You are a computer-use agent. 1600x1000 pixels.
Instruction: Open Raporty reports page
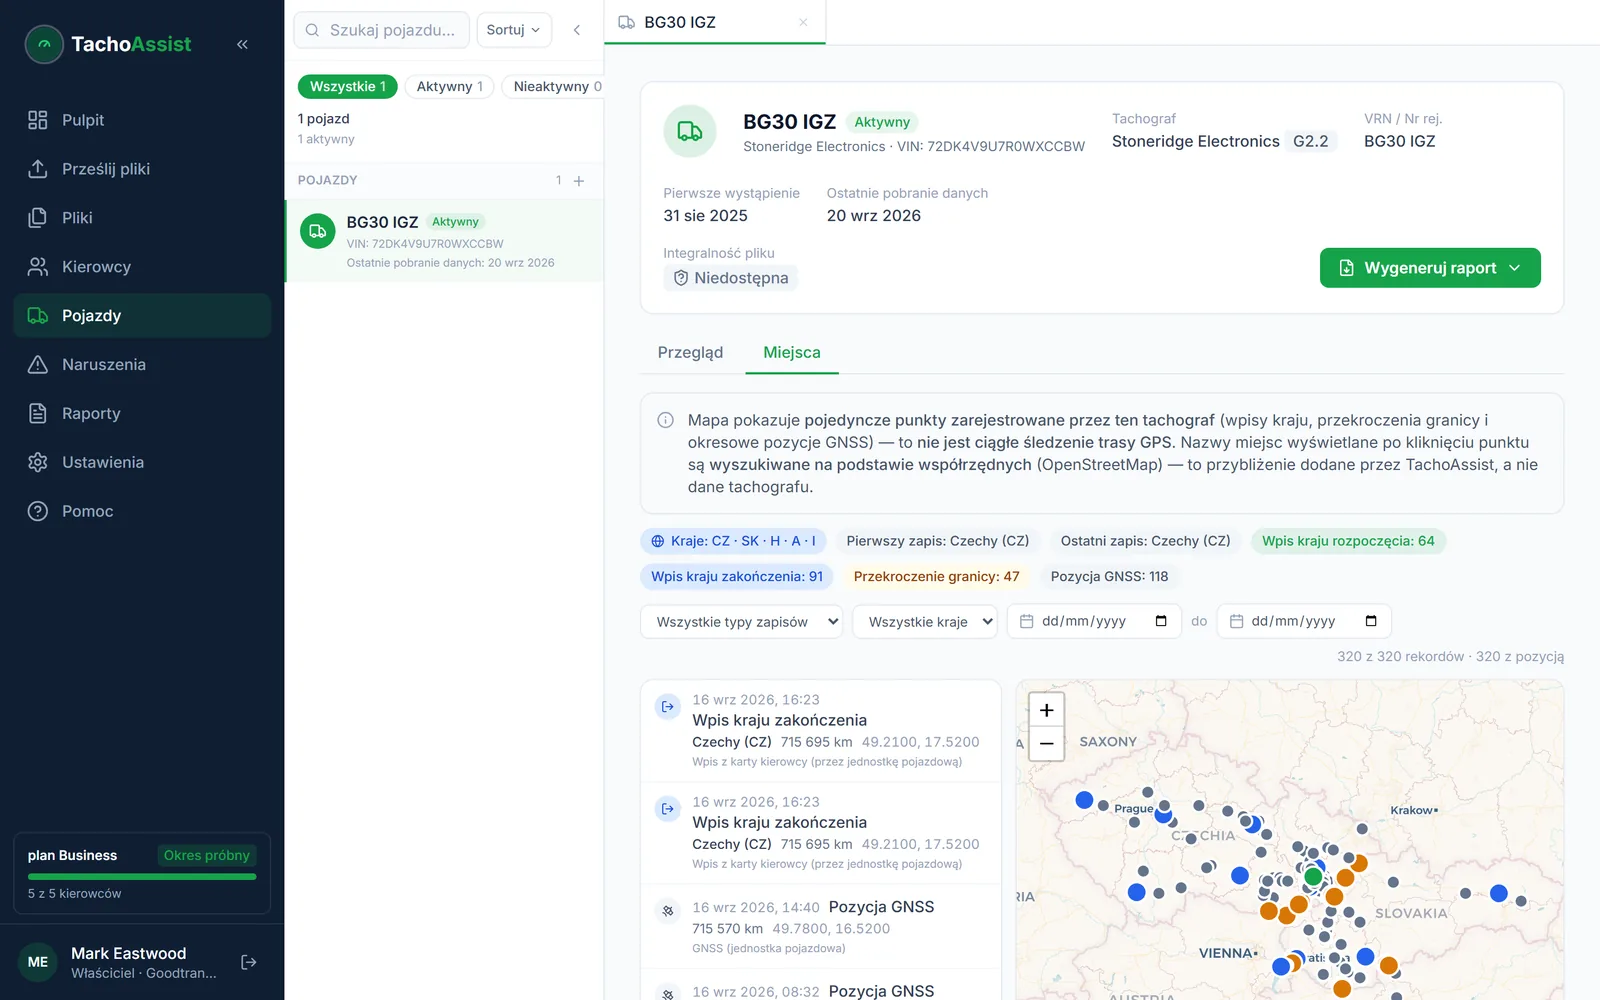pyautogui.click(x=142, y=414)
